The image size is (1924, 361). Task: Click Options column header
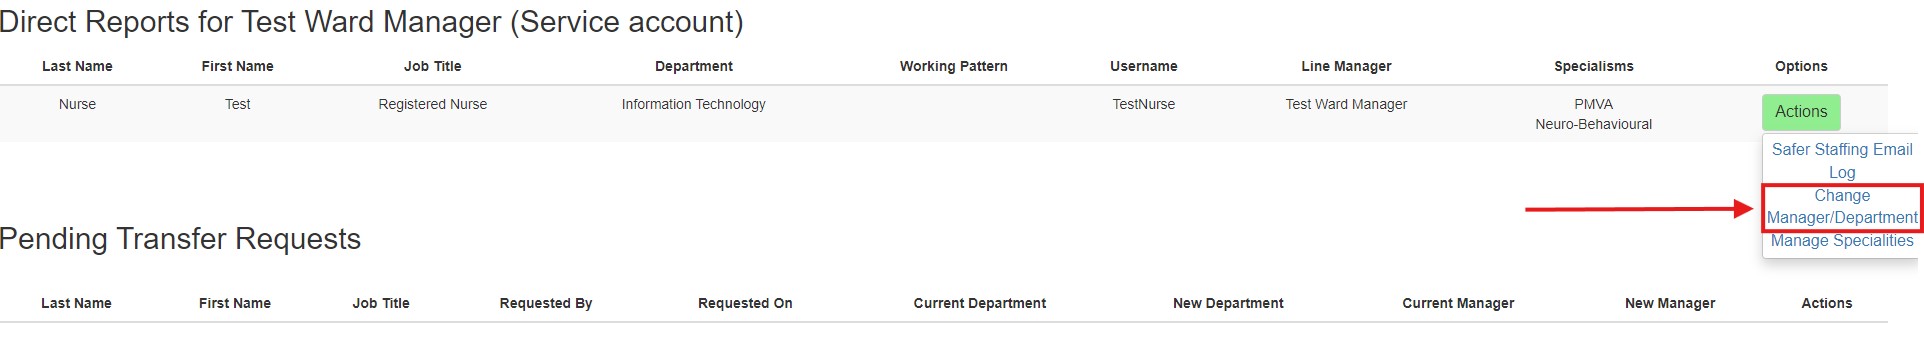tap(1800, 66)
